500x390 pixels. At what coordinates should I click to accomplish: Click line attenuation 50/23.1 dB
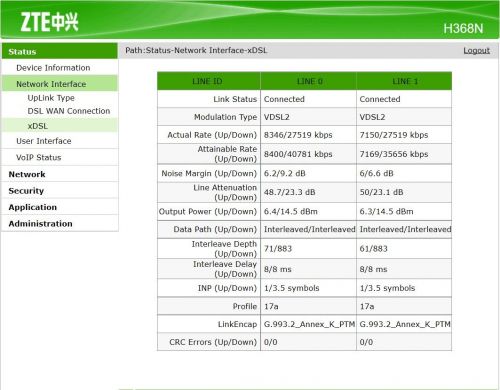(x=381, y=192)
